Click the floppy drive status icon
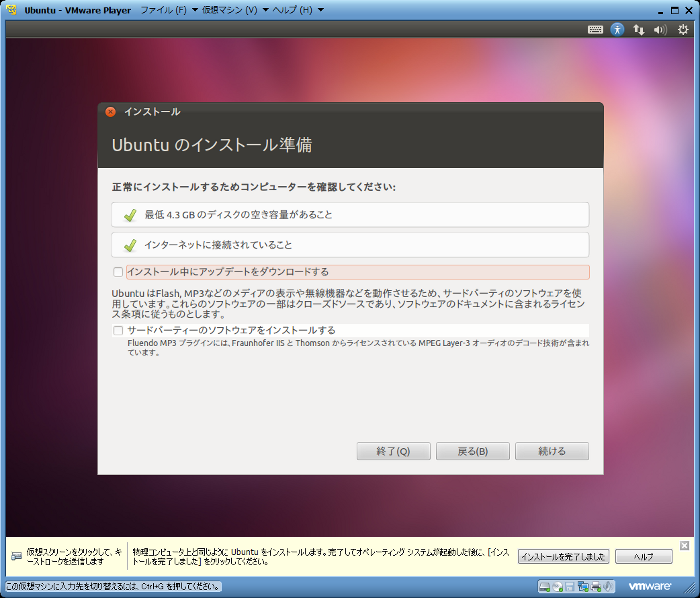 (x=570, y=586)
